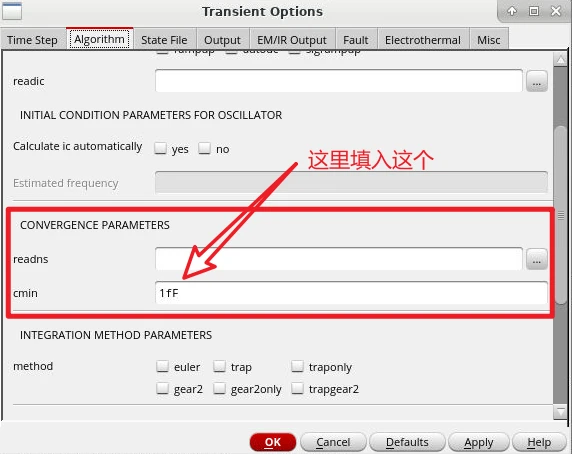
Task: Click the Defaults button
Action: click(407, 442)
